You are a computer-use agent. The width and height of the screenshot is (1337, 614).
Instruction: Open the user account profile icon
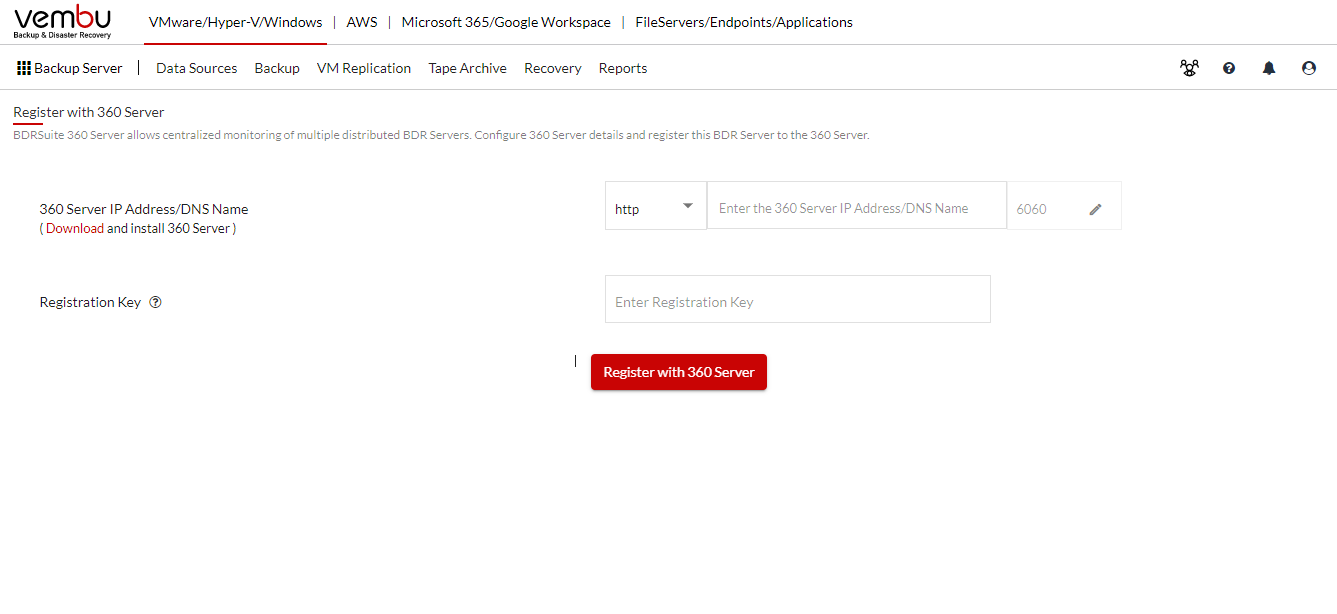[x=1309, y=68]
